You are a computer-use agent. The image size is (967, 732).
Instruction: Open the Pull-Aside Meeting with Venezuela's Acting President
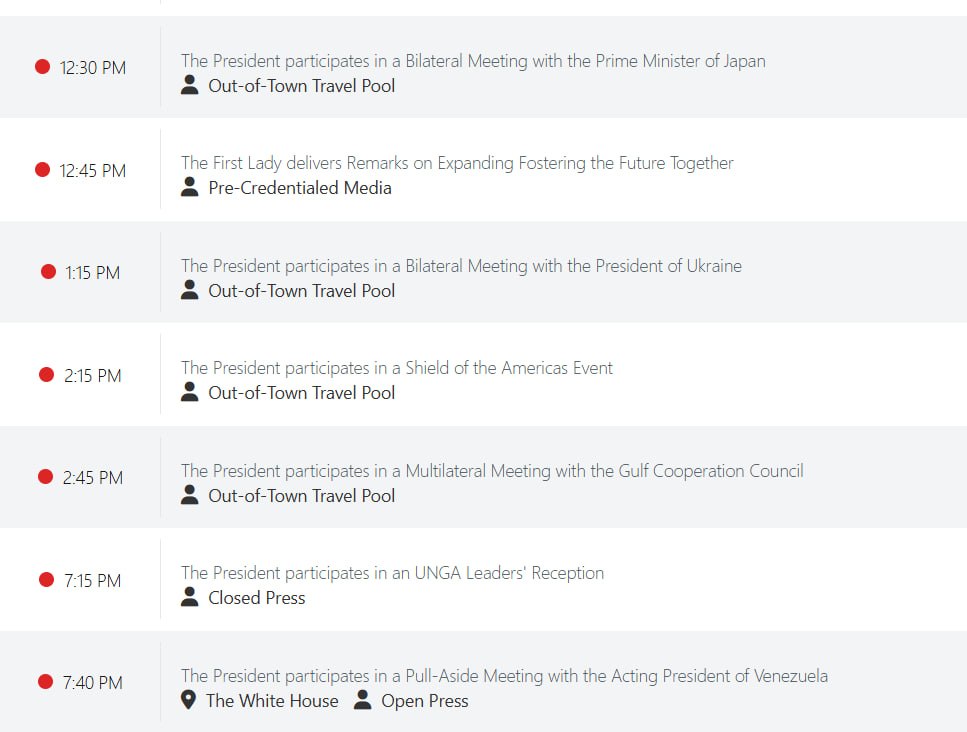pyautogui.click(x=504, y=676)
